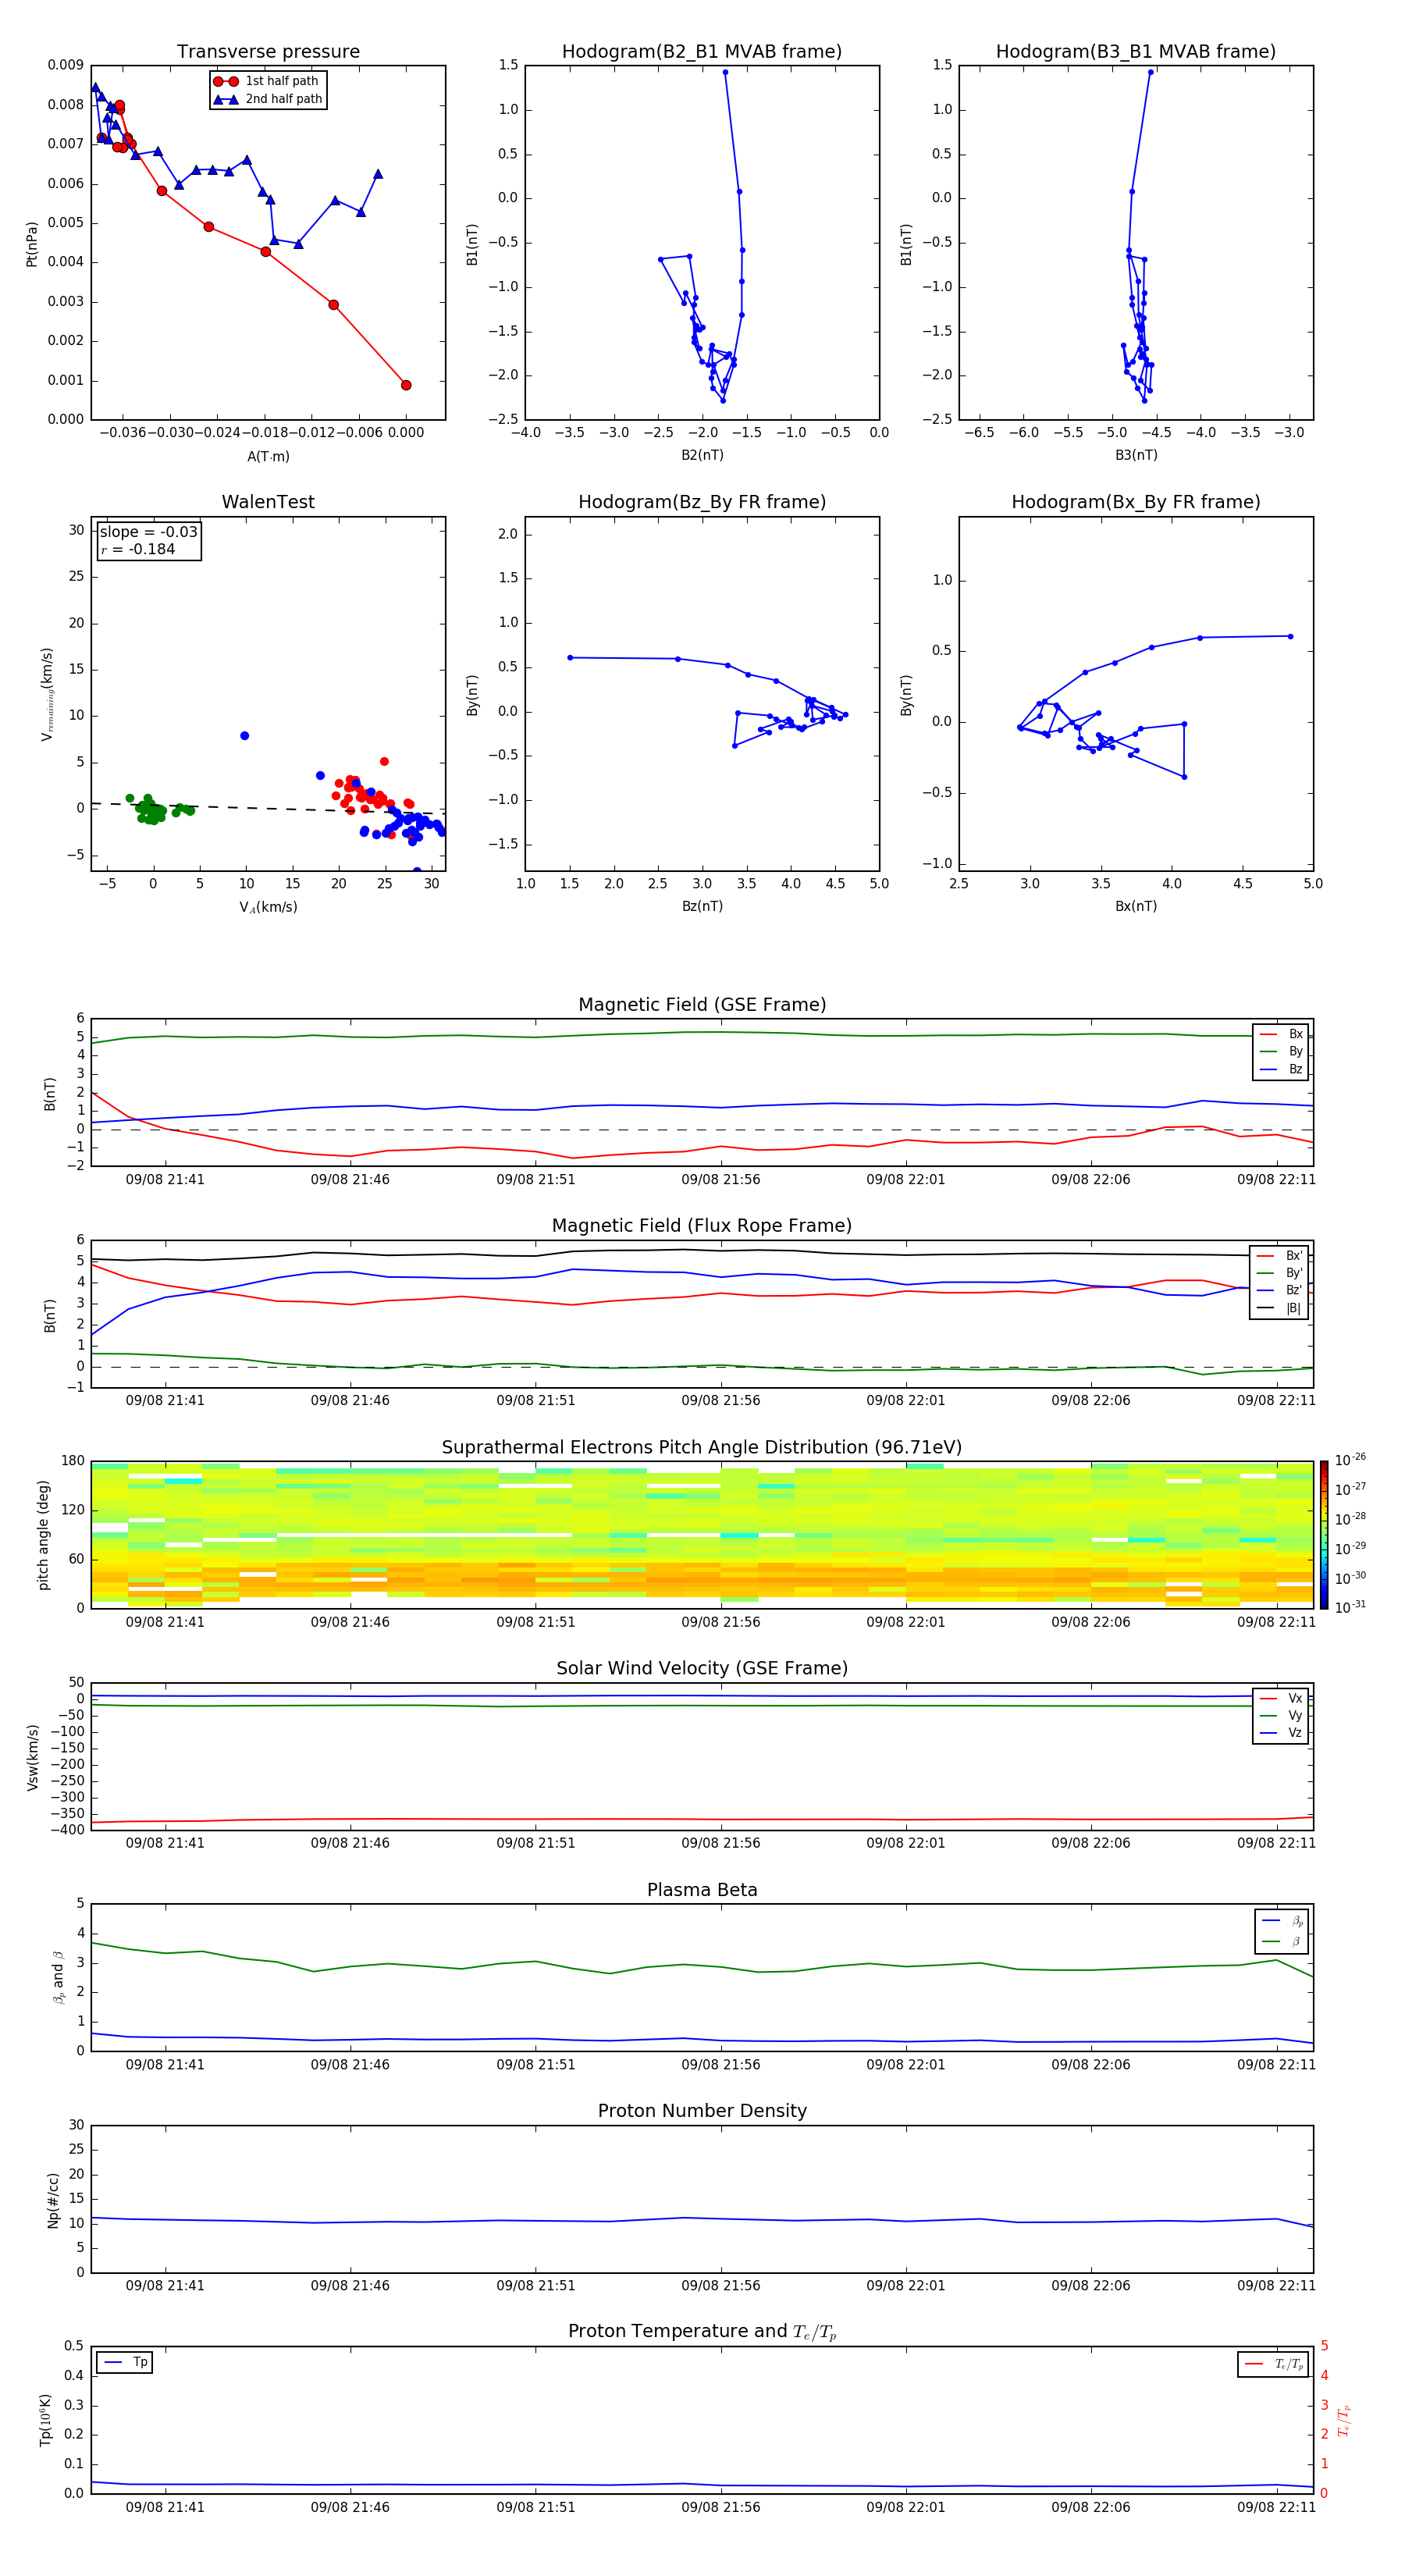Select the '1st half path' legend entry
Viewport: 1405px width, 2576px height.
point(268,81)
